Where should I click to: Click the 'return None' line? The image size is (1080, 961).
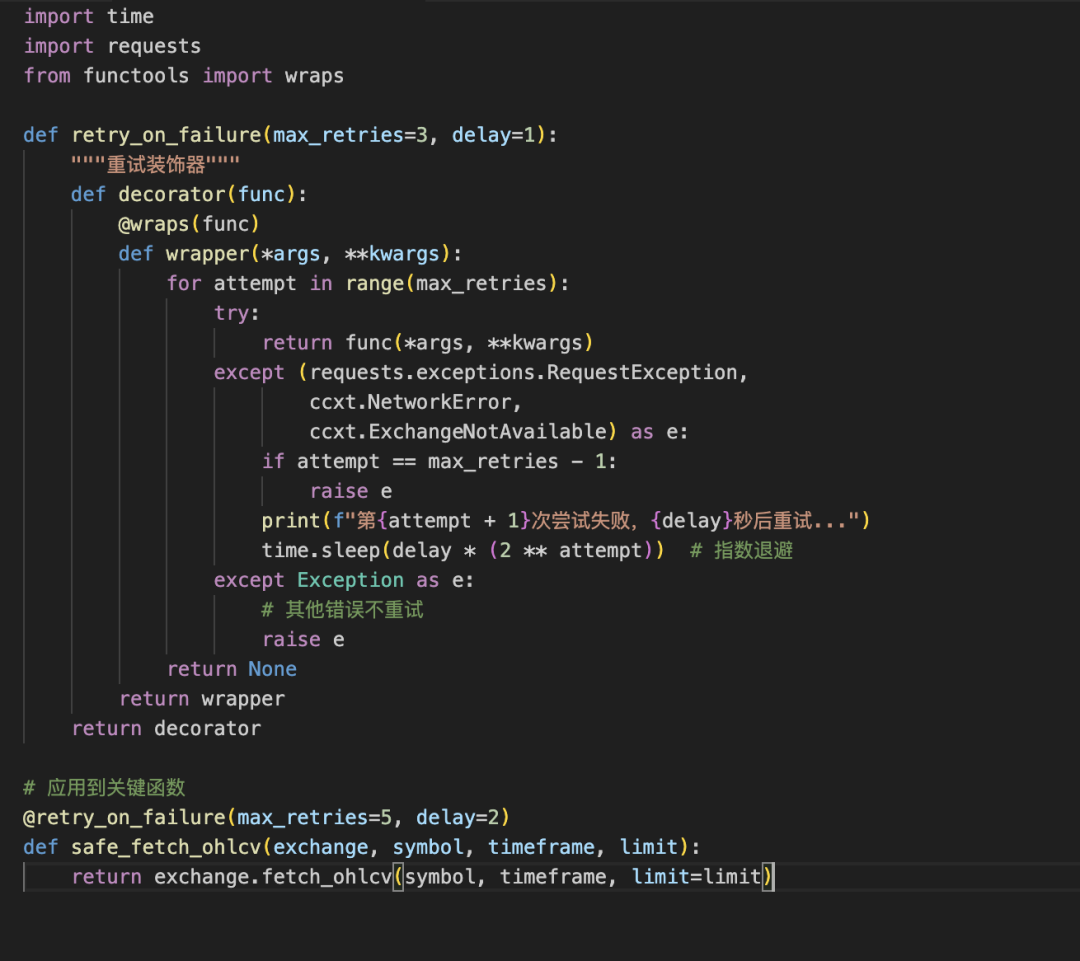coord(231,669)
